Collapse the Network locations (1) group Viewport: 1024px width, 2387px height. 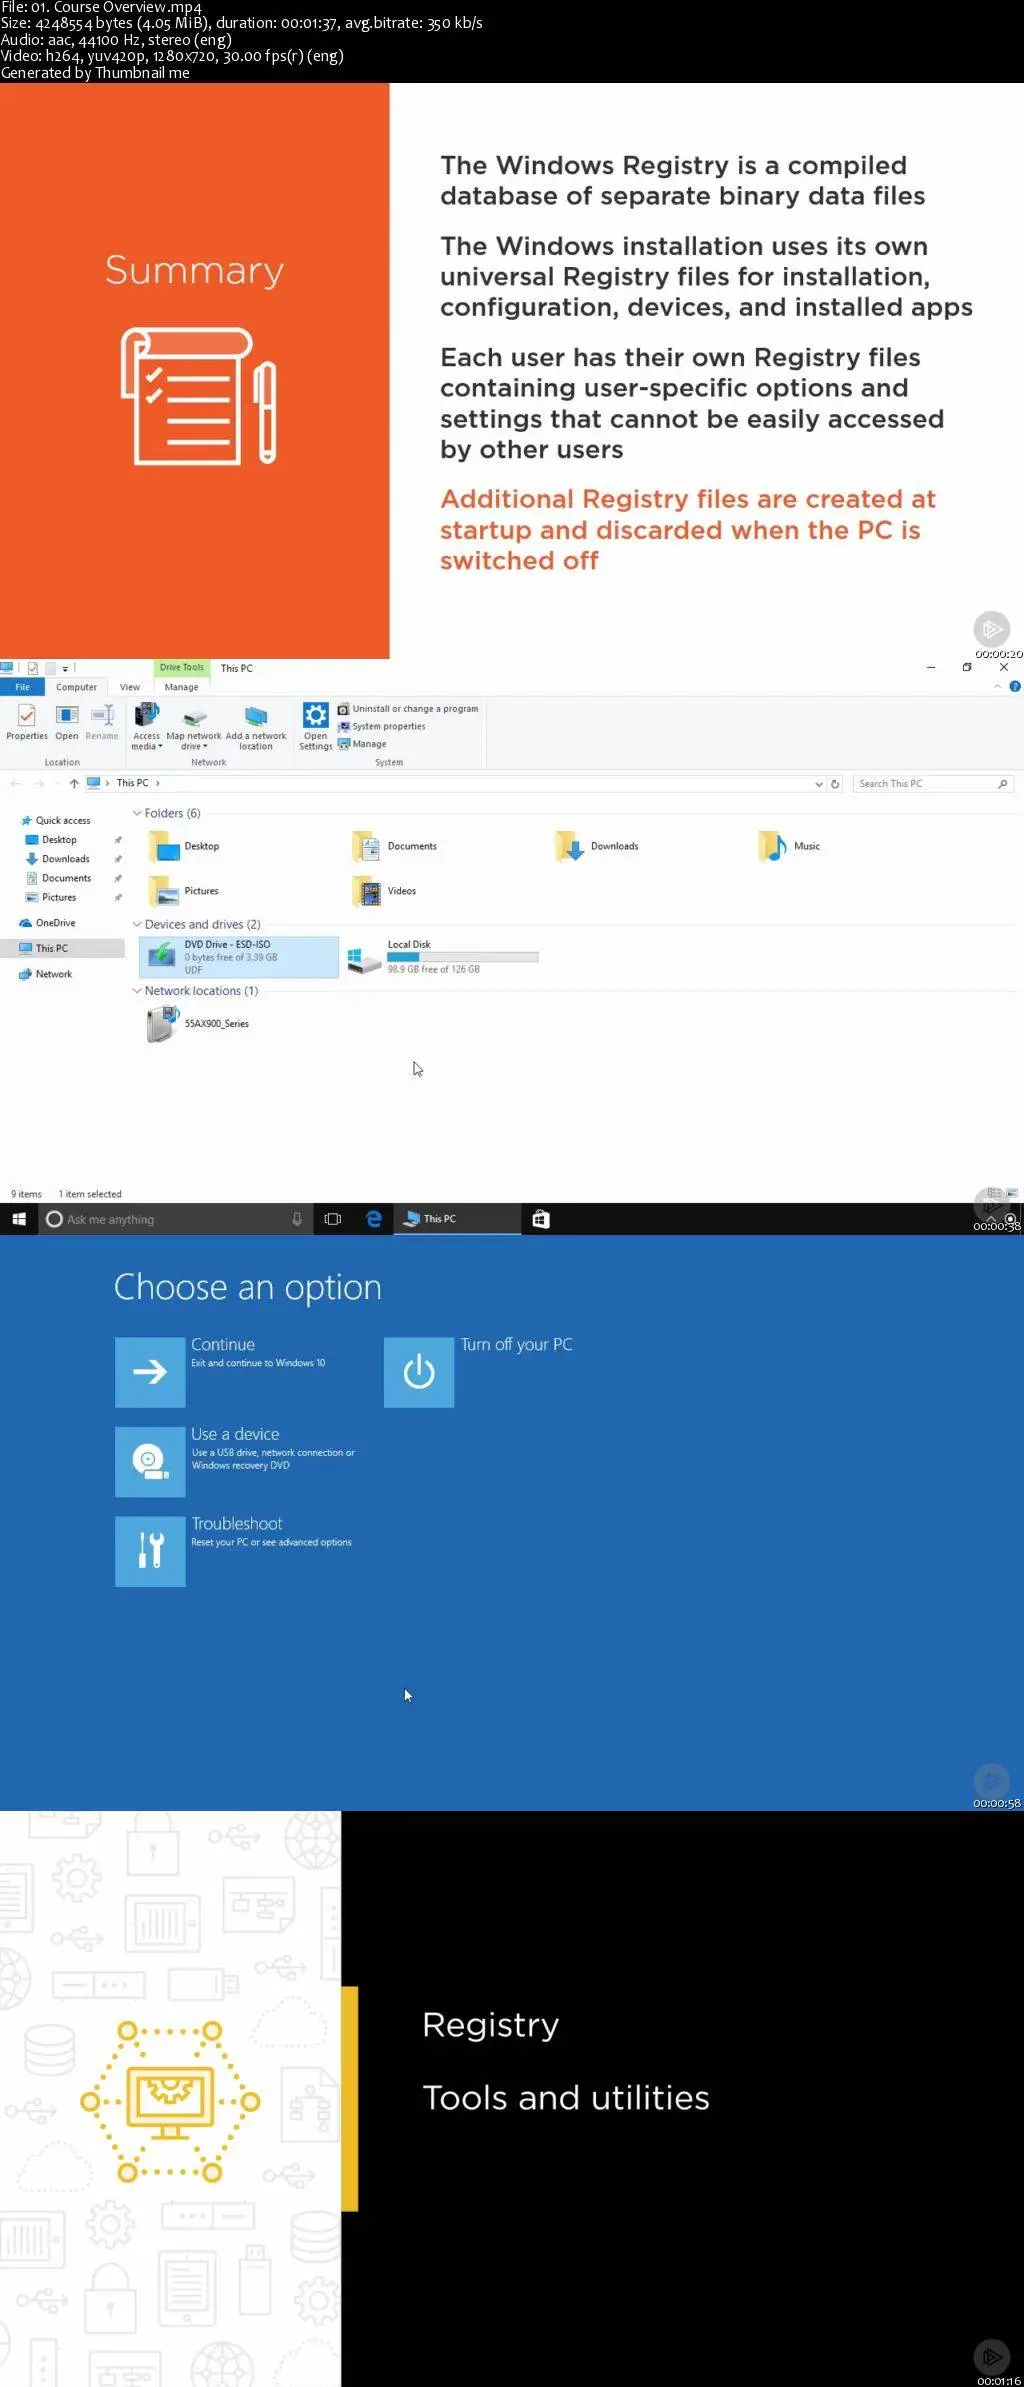coord(137,991)
